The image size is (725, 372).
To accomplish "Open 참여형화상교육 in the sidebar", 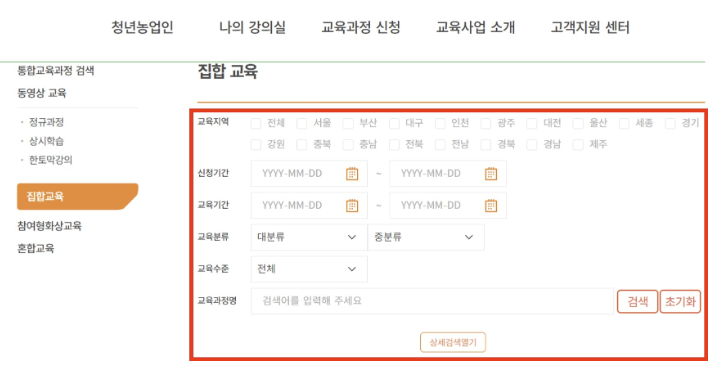I will click(x=49, y=226).
